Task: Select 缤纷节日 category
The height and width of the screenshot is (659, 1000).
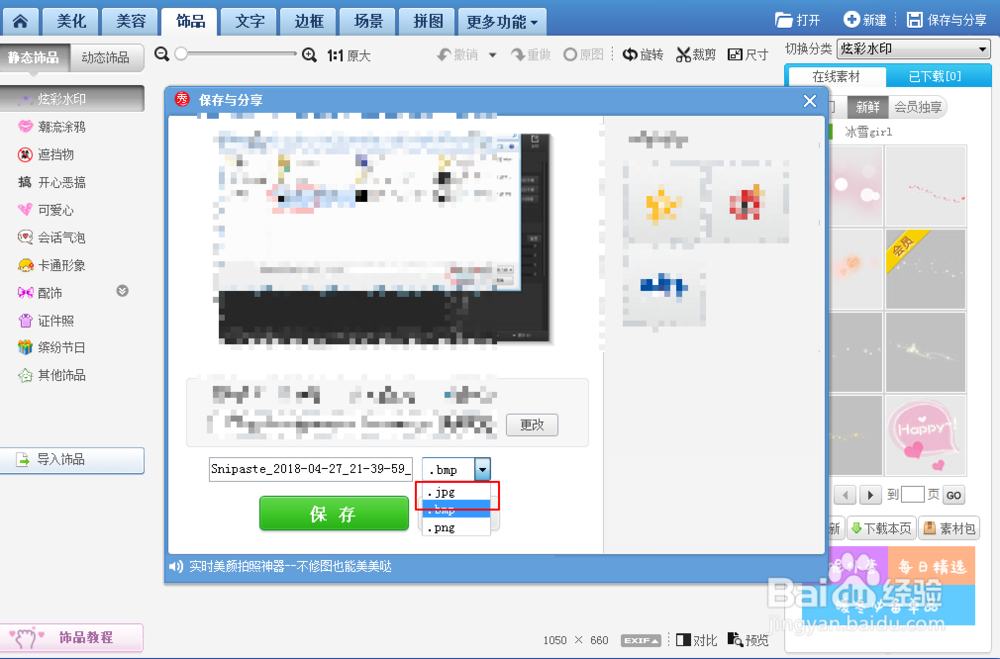Action: pos(52,348)
